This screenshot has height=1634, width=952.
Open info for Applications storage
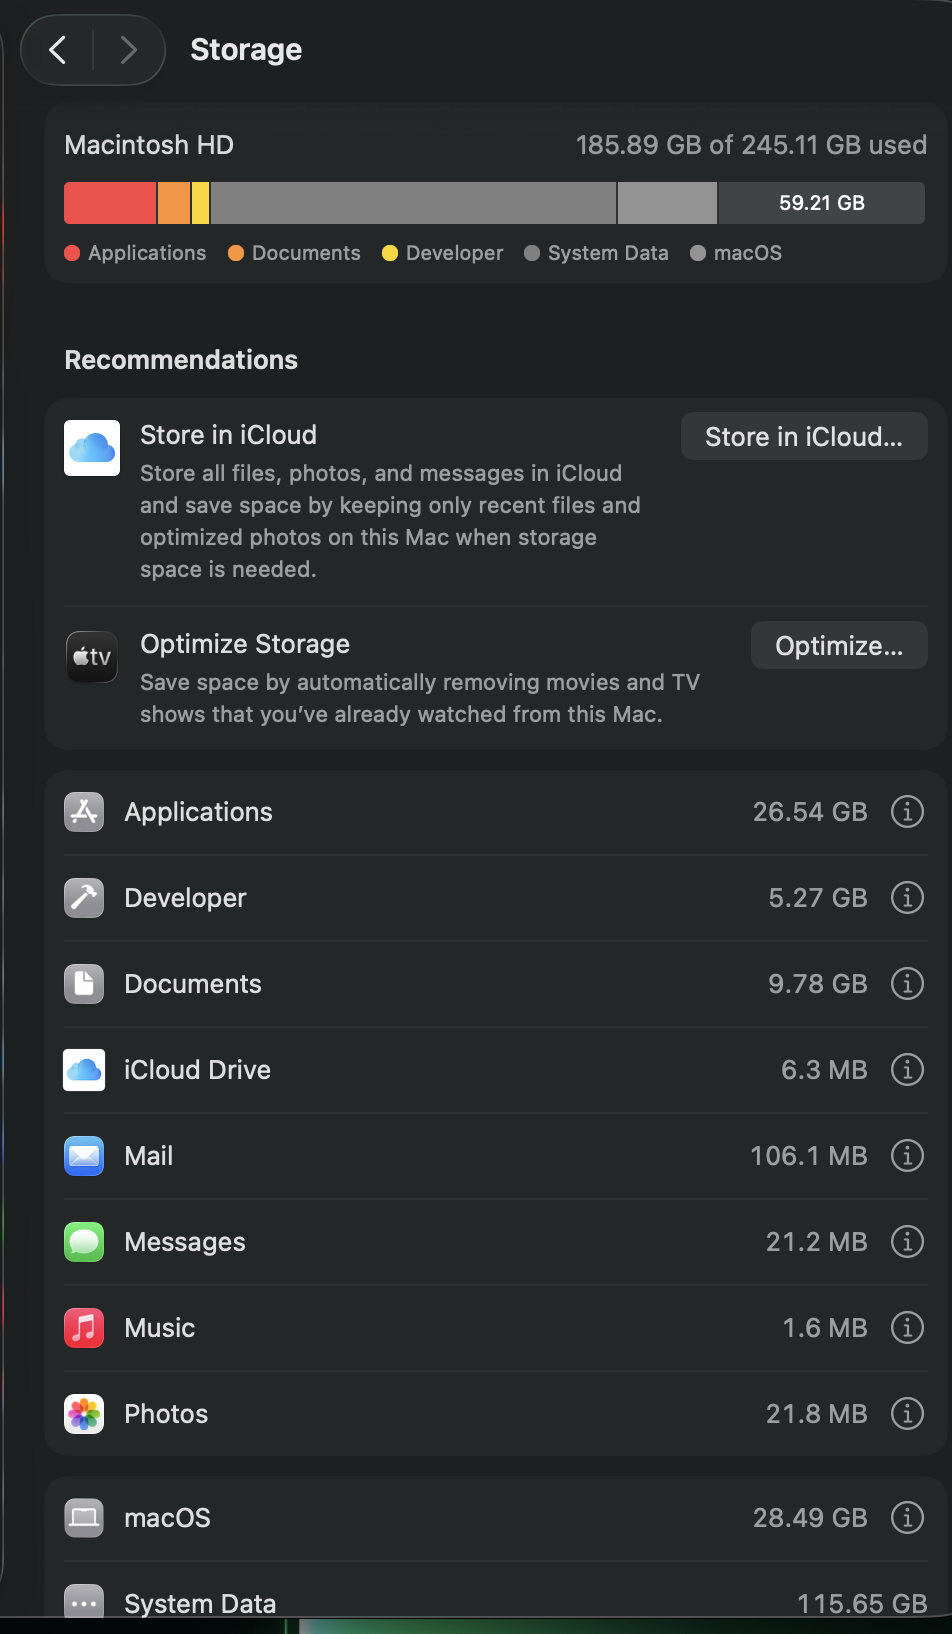tap(907, 812)
